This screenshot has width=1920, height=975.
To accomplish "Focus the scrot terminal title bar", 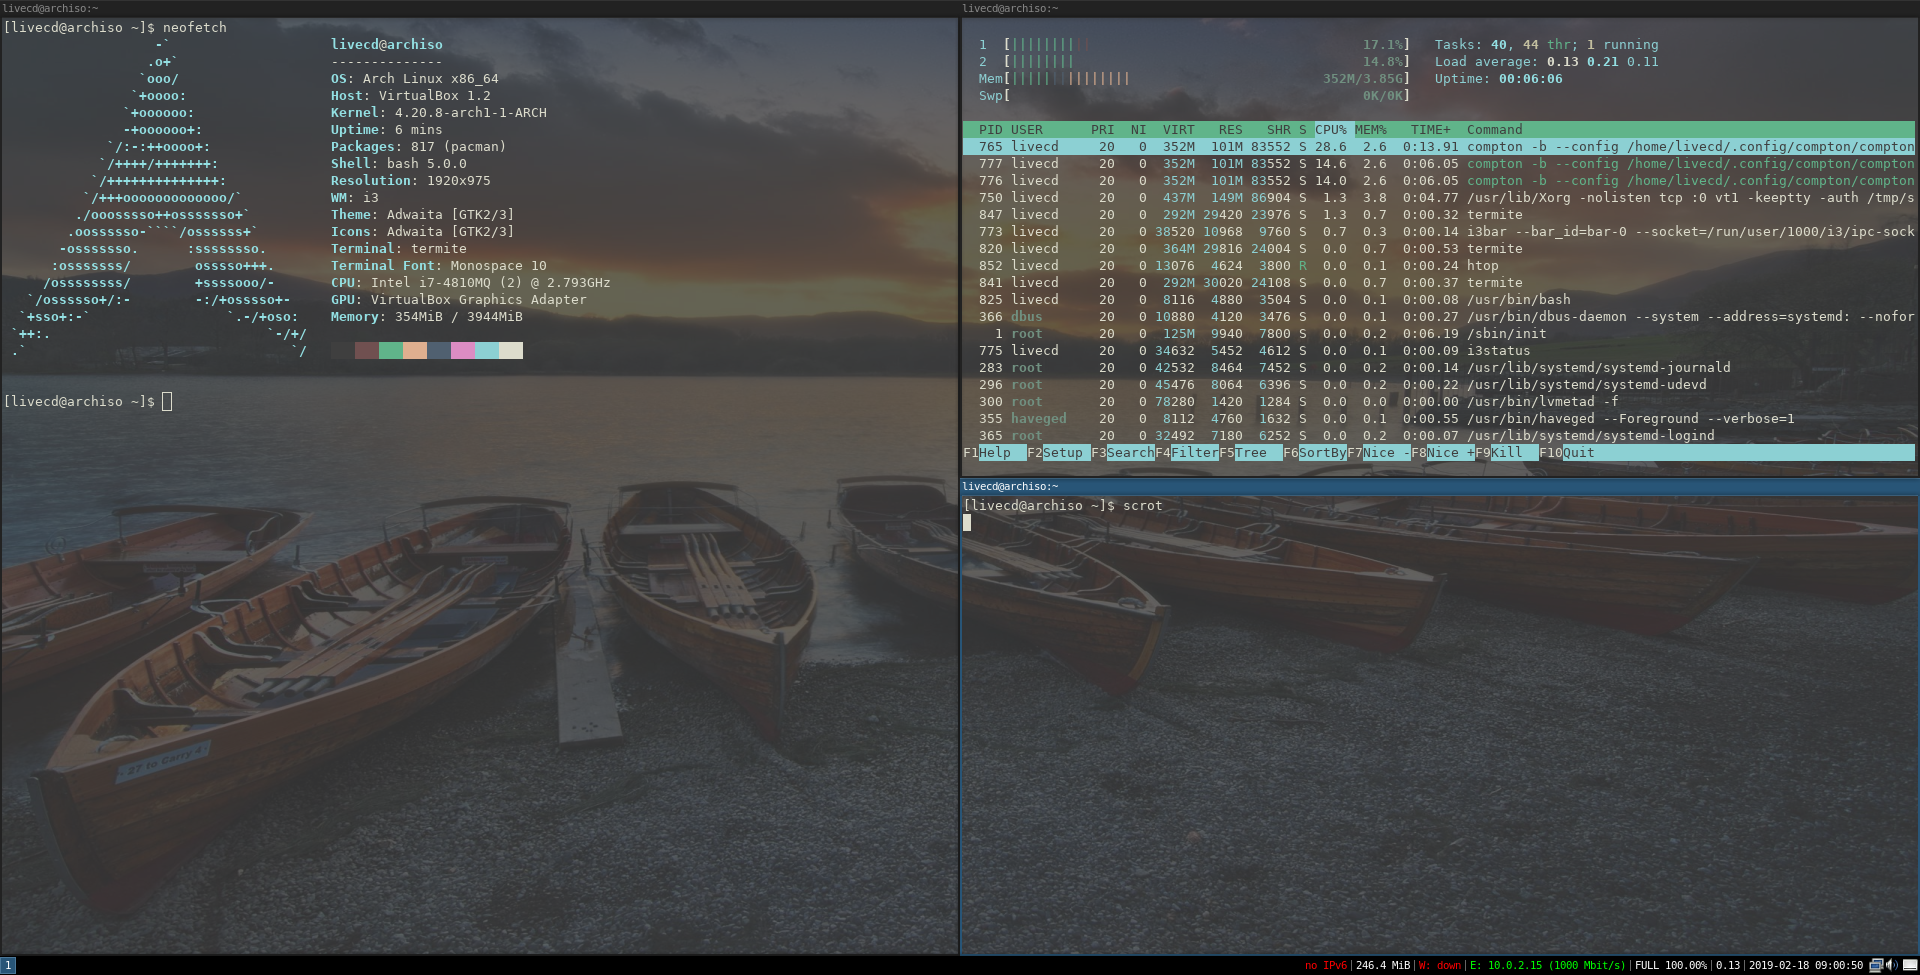I will [1440, 487].
